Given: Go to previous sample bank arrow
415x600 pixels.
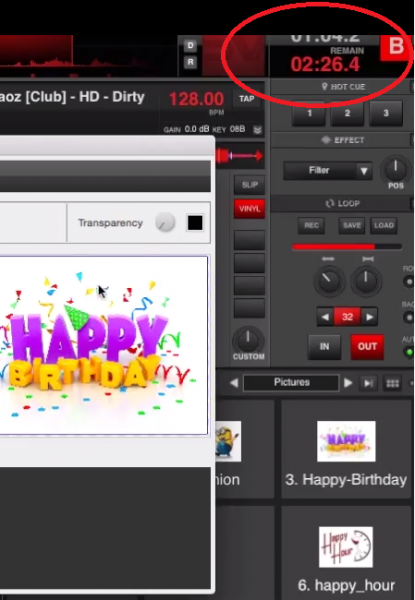Looking at the screenshot, I should coord(234,383).
